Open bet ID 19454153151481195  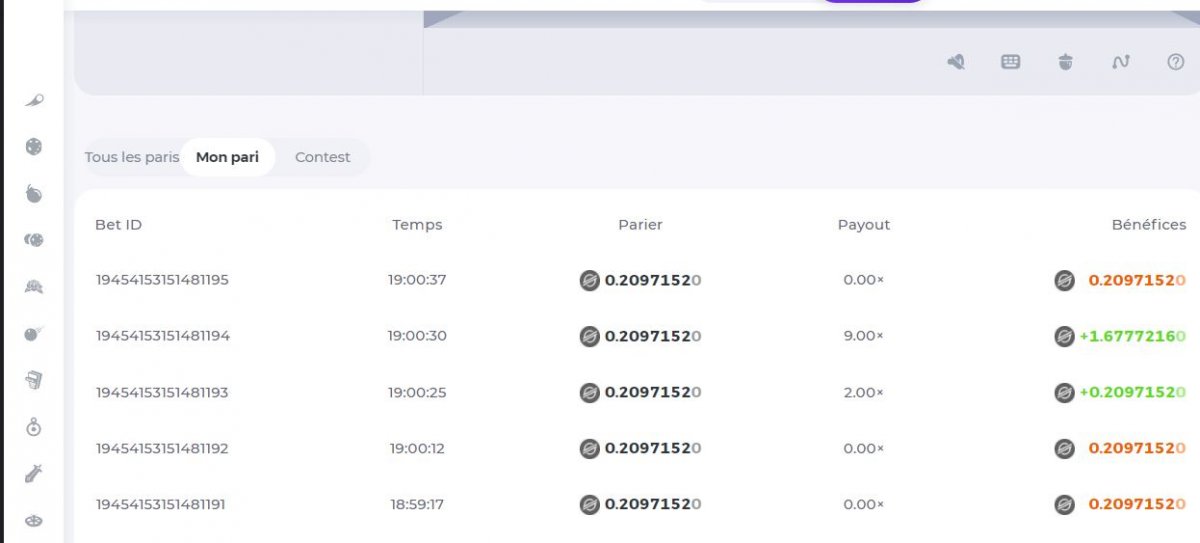pos(162,280)
